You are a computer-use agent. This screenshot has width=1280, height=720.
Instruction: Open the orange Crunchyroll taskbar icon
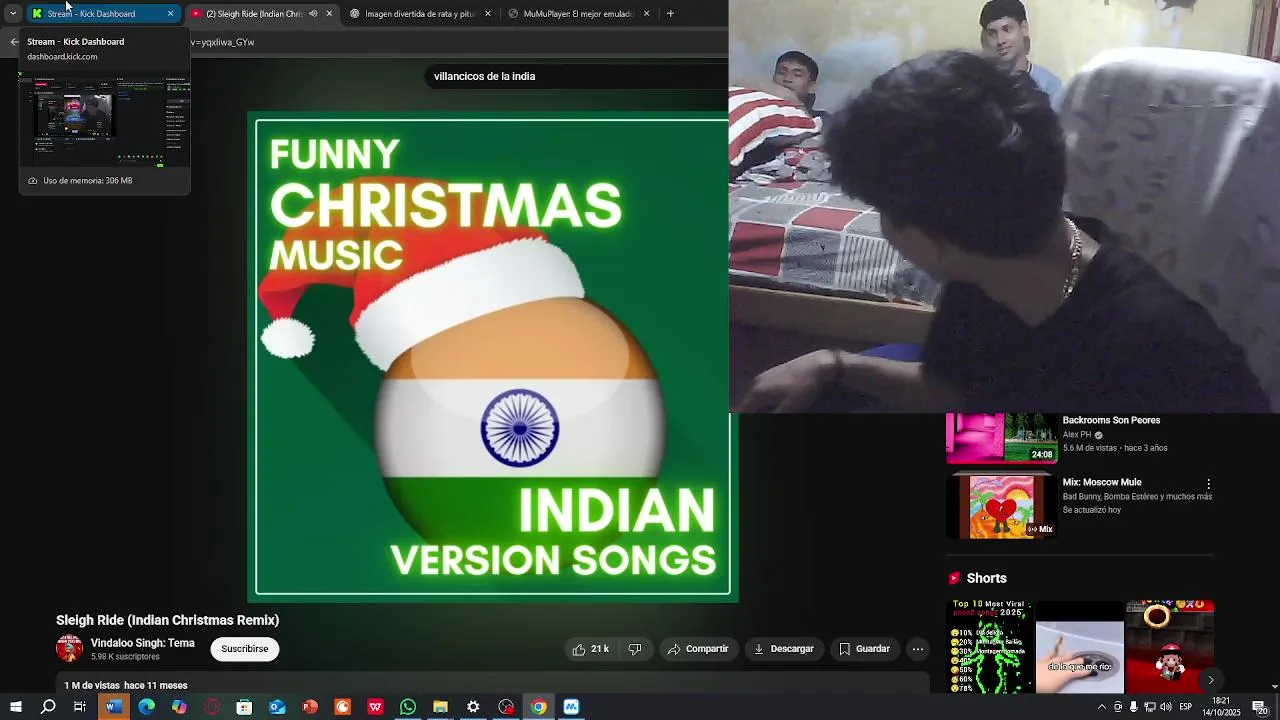tap(342, 707)
